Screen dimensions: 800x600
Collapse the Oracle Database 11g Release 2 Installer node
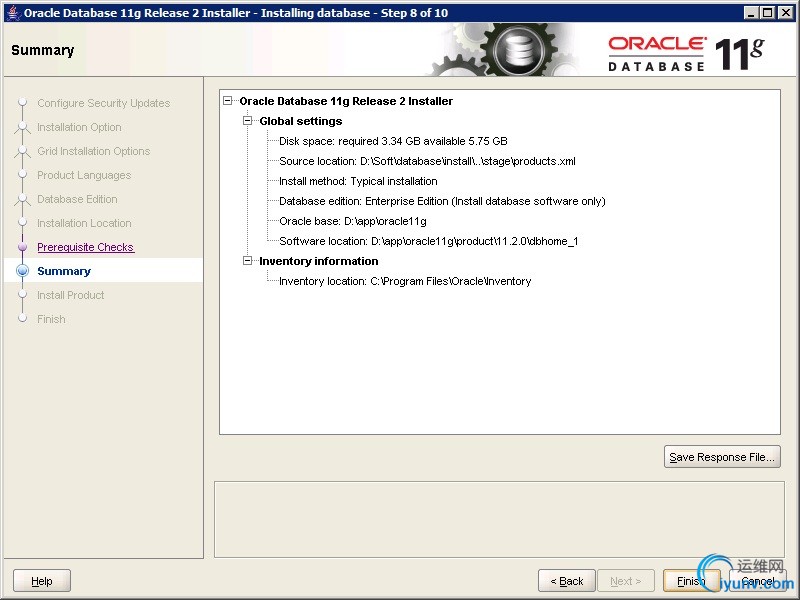coord(228,101)
